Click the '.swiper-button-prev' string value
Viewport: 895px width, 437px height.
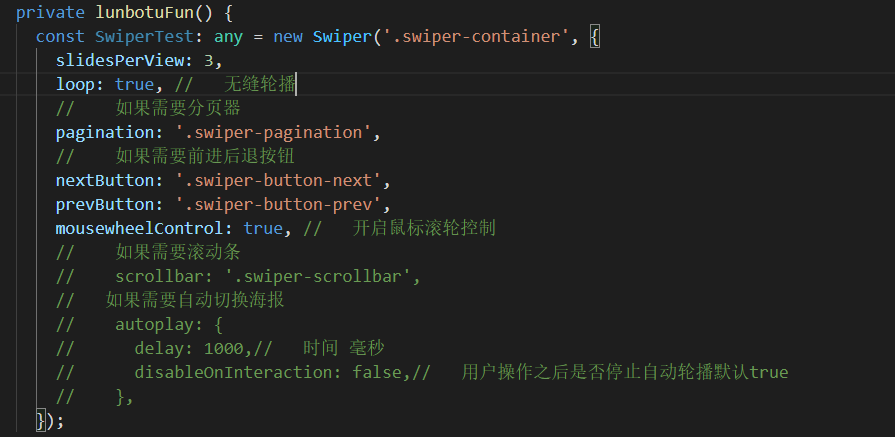coord(278,204)
